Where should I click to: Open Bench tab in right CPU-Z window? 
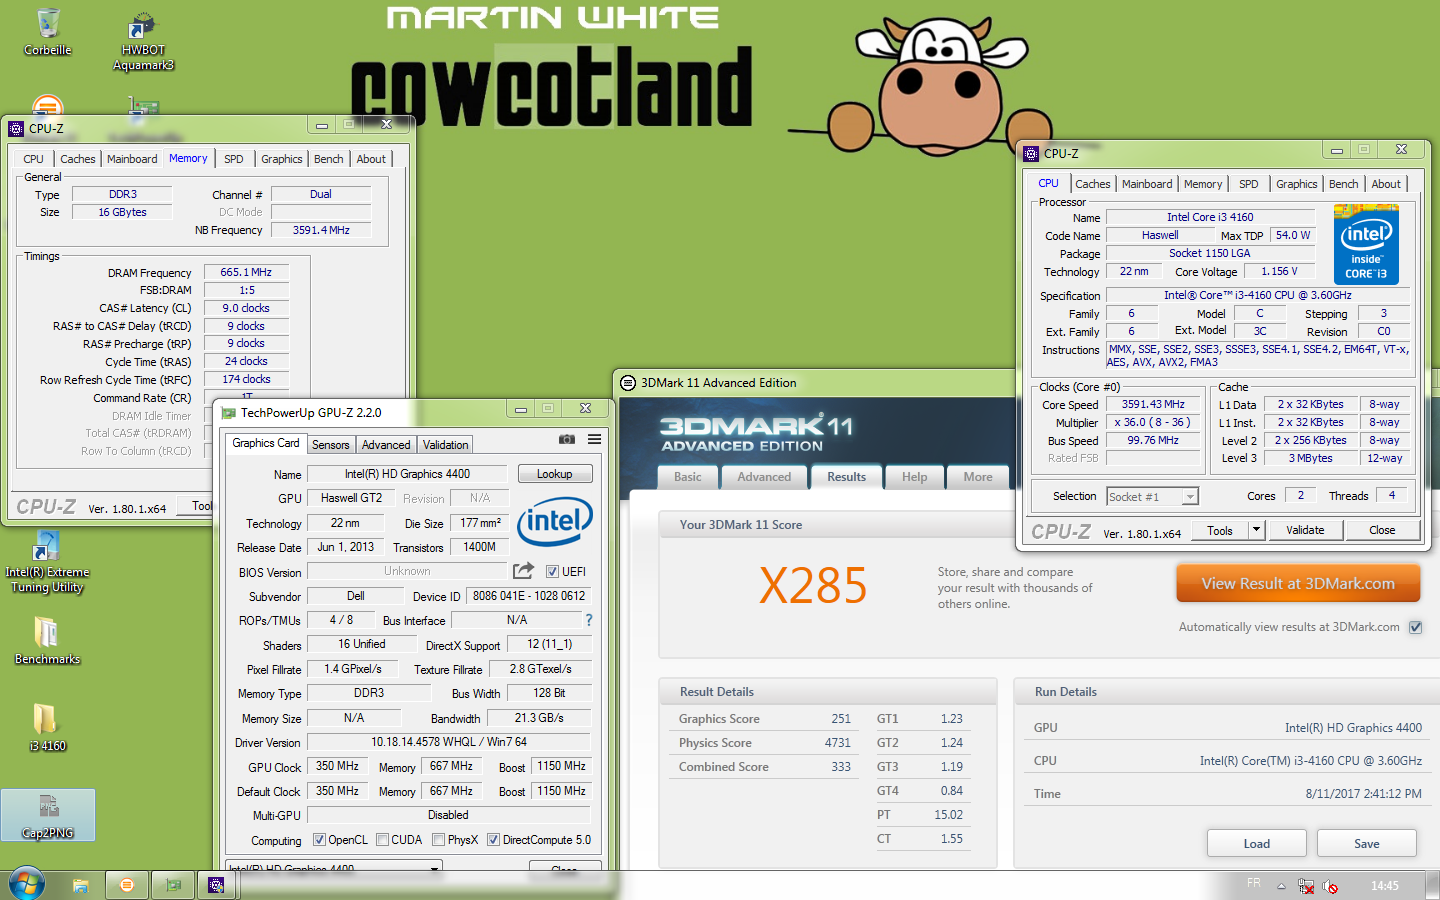(1344, 184)
